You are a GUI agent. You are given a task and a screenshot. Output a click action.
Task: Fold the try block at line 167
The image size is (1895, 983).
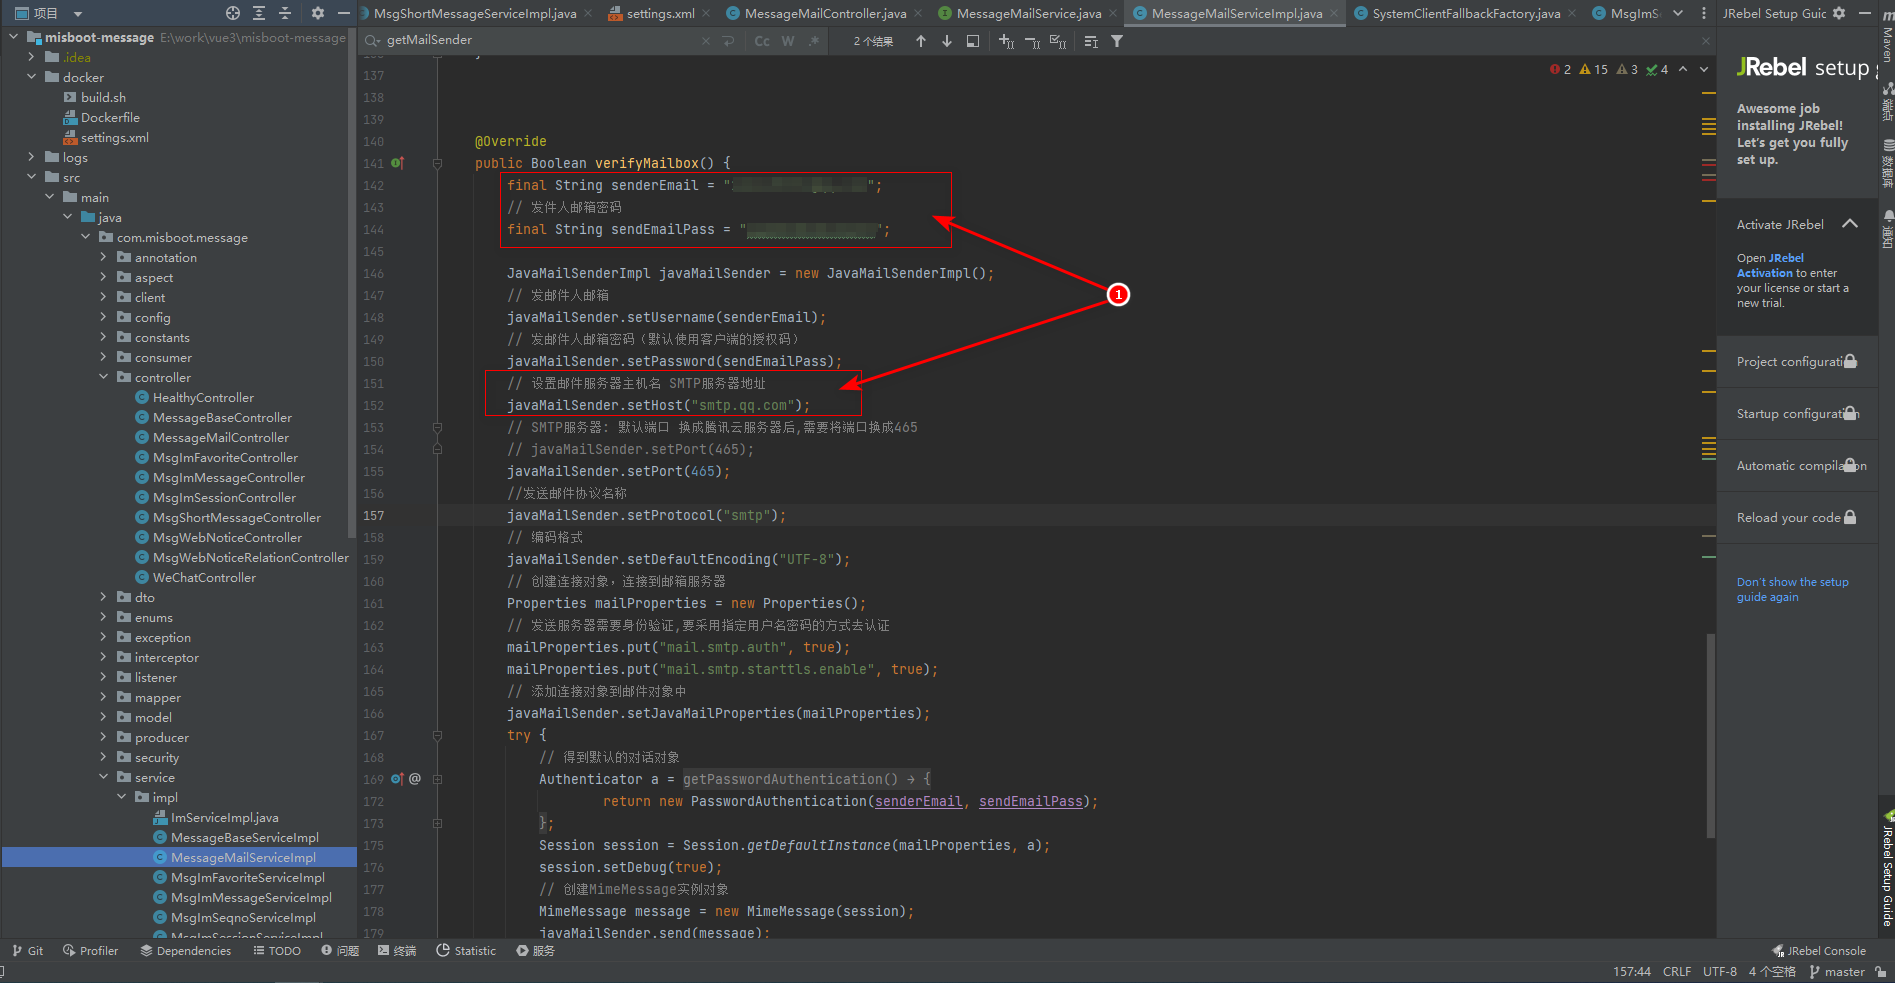437,735
